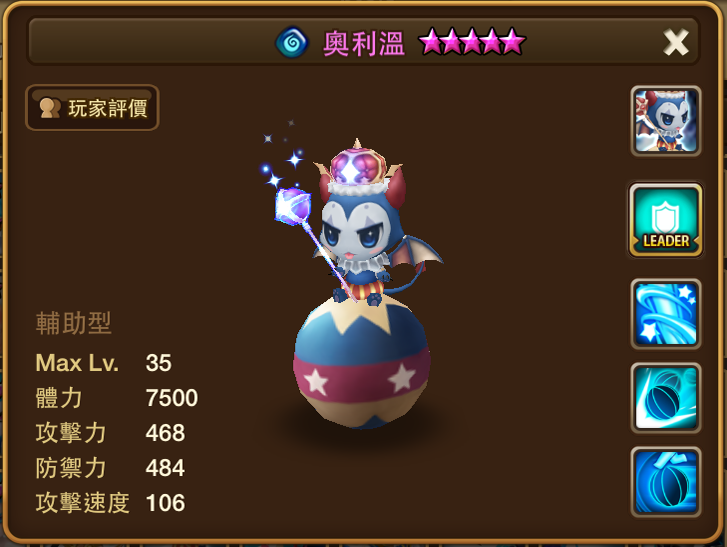Open the 玩家評價 player reviews button

tap(92, 108)
